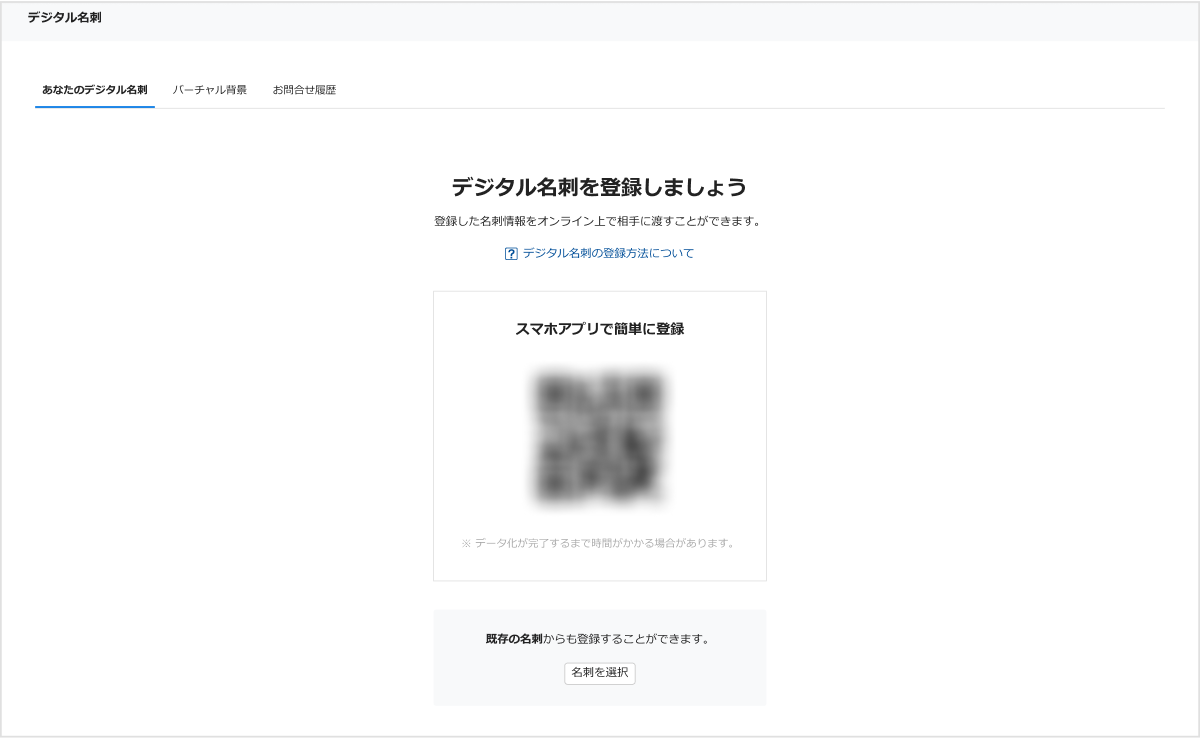Click the デジタル名刺 page title
This screenshot has width=1200, height=738.
pyautogui.click(x=64, y=18)
